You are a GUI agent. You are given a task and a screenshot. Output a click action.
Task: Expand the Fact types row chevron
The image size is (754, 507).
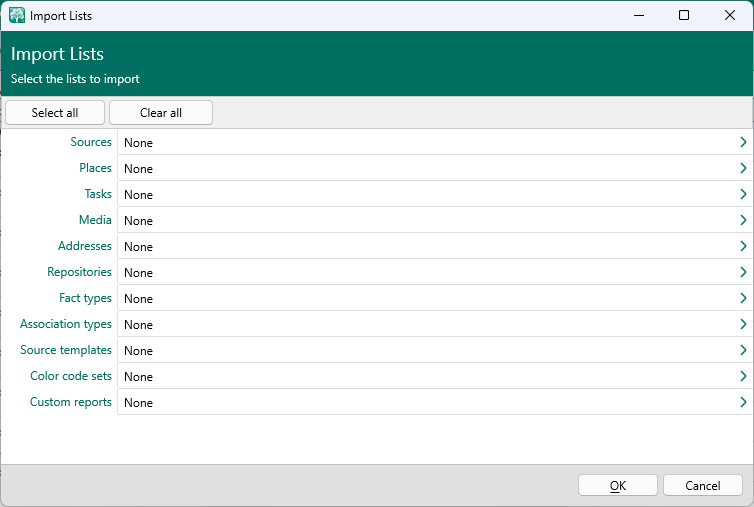click(x=743, y=298)
